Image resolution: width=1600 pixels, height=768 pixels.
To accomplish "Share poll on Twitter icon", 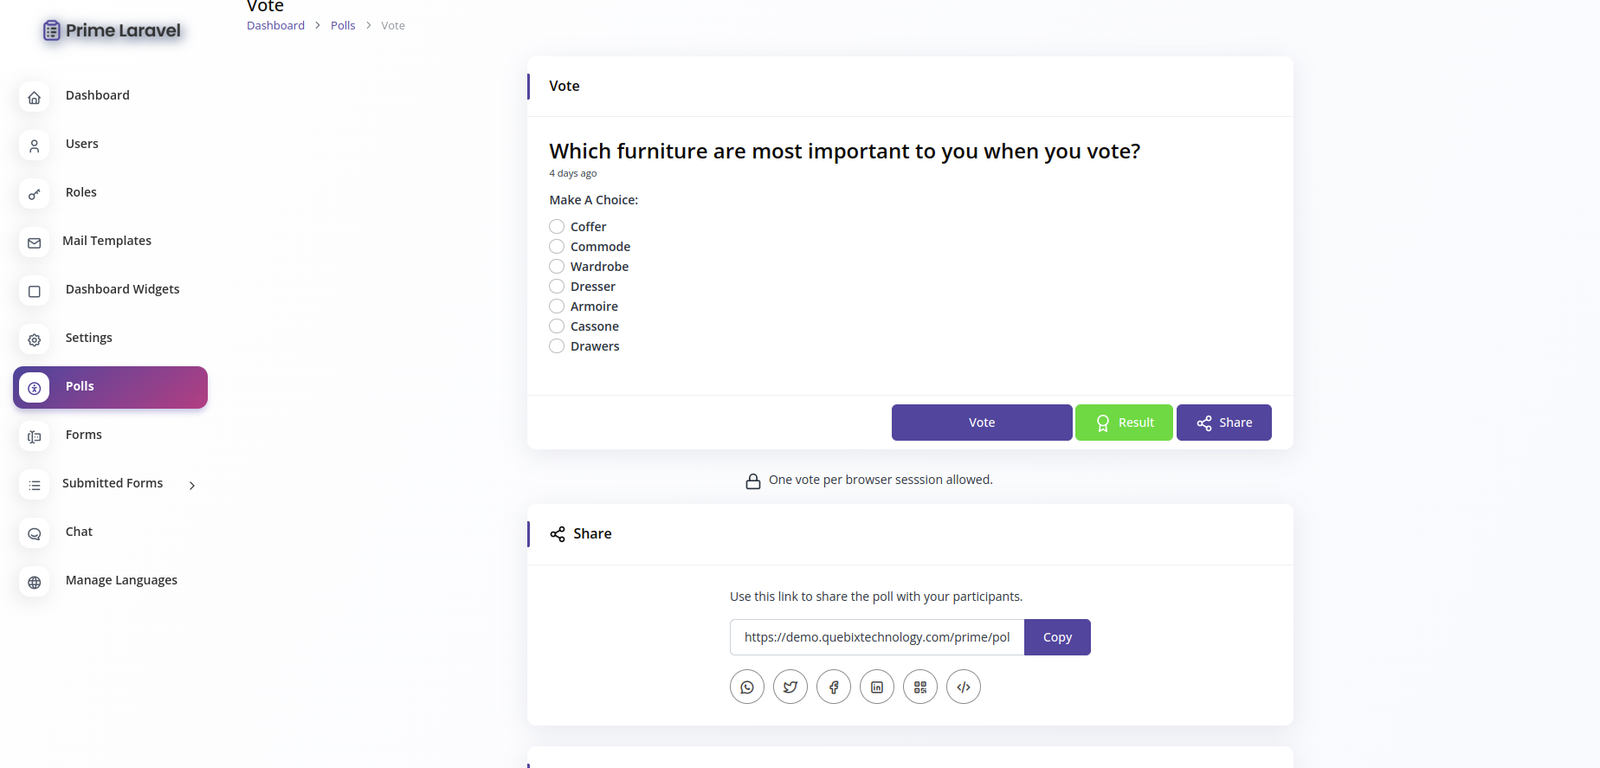I will coord(790,687).
